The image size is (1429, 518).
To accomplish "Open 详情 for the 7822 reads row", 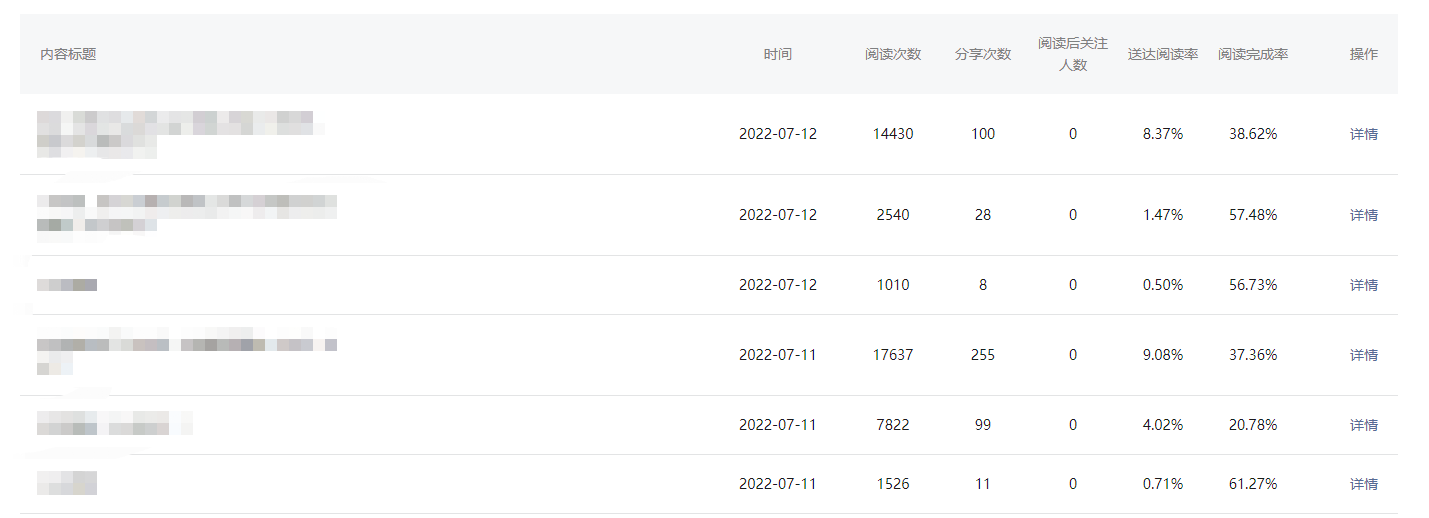I will click(x=1363, y=425).
